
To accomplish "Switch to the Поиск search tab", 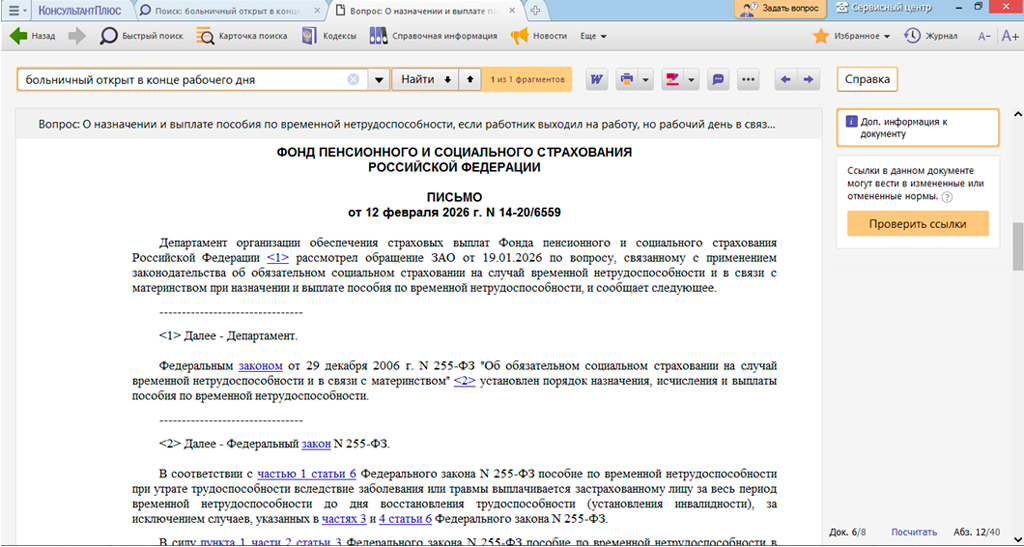I will click(228, 10).
